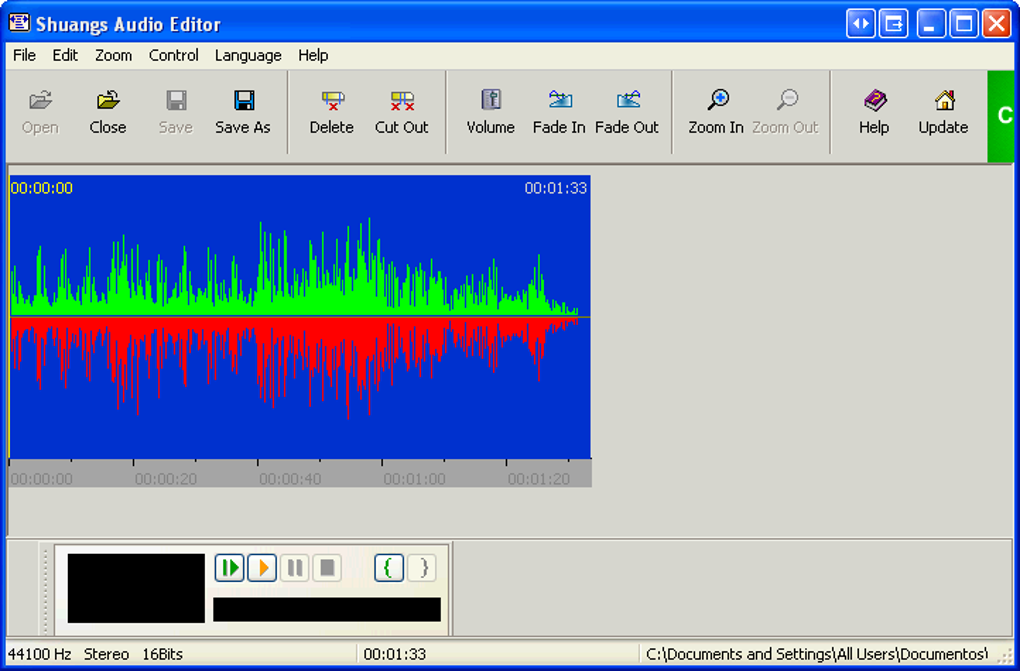Use the Cut Out tool
Screen dimensions: 1020x671
(402, 112)
